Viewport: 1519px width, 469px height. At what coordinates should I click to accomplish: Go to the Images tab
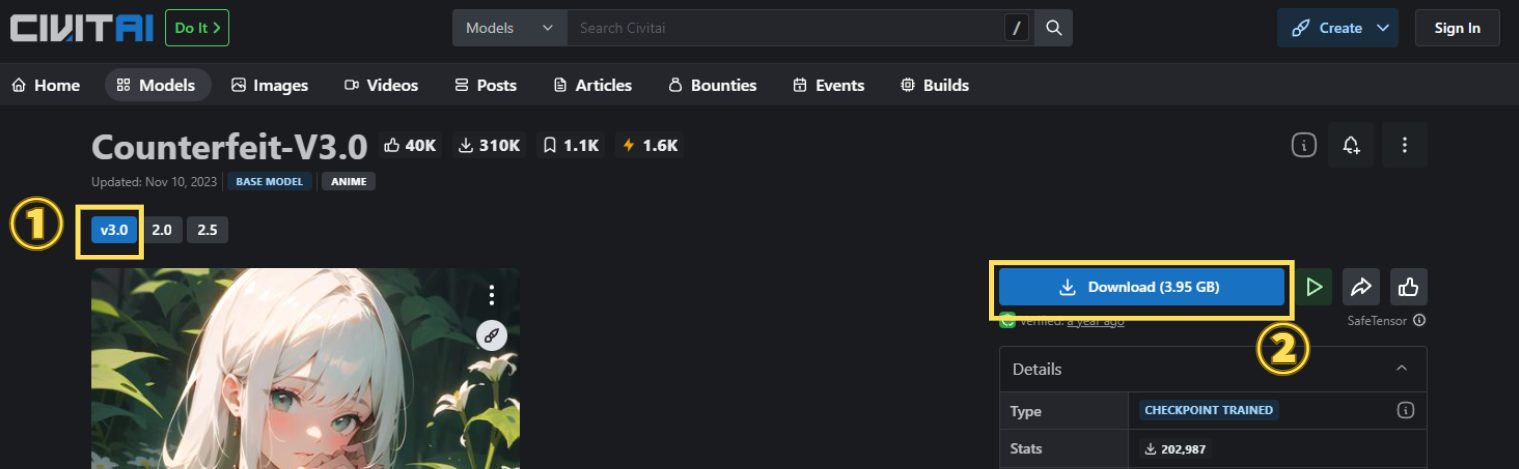(x=269, y=85)
